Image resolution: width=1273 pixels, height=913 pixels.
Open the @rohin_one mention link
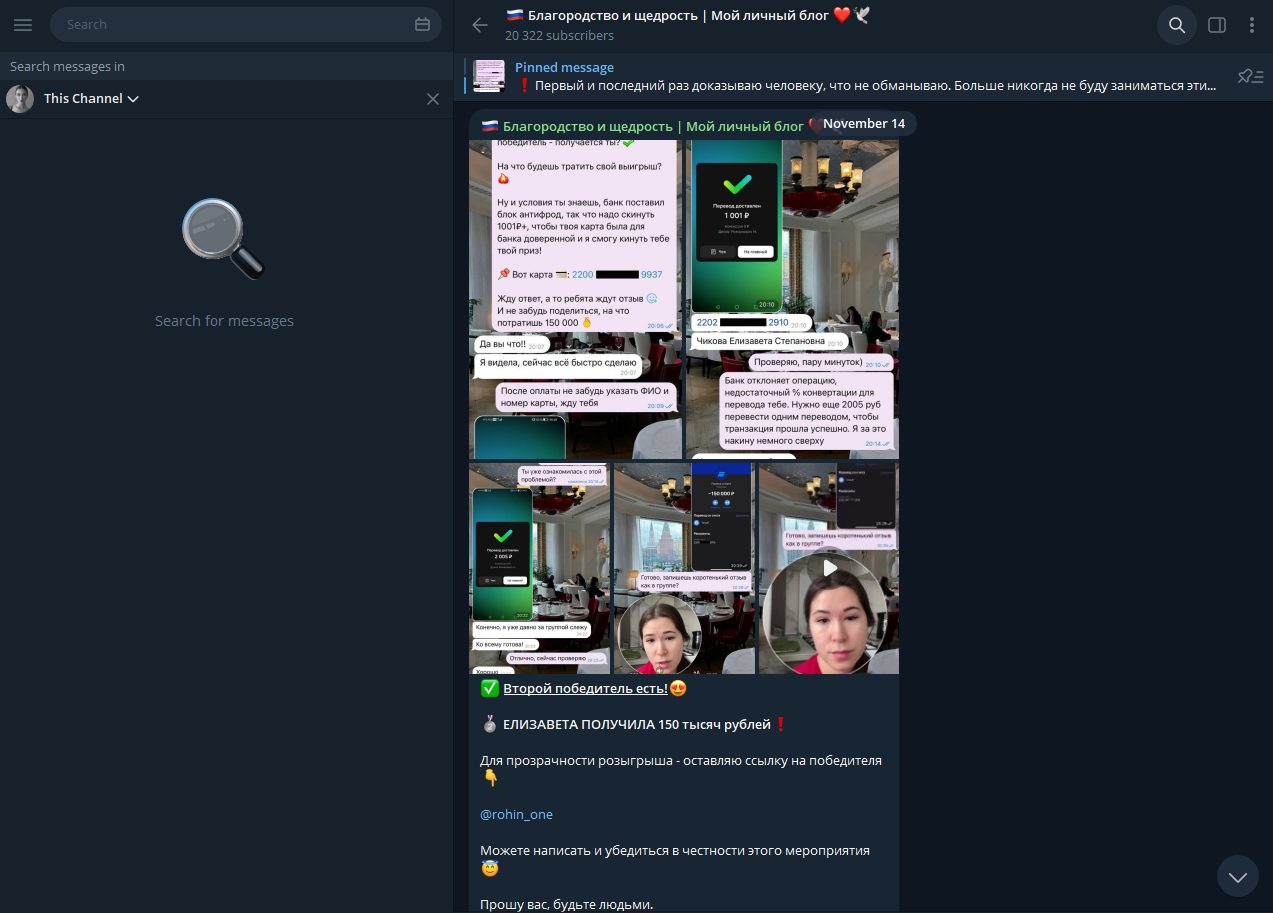pos(516,814)
